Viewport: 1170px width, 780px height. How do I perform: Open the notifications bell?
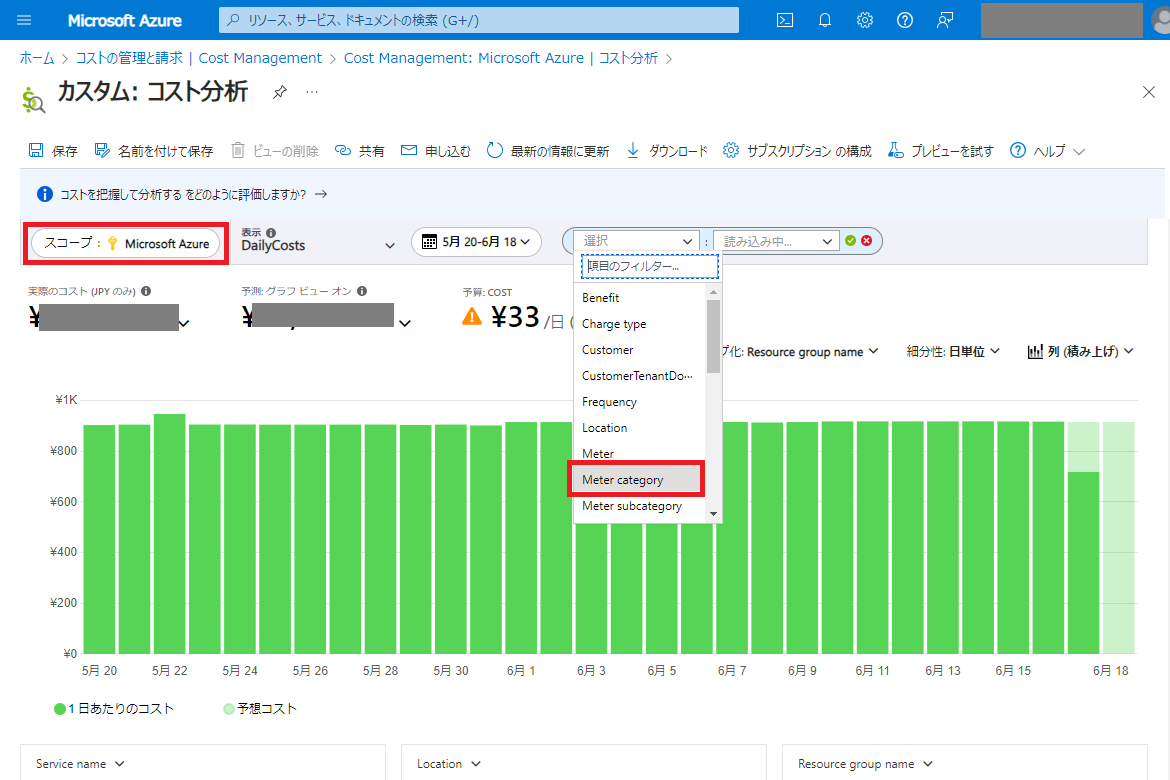[x=825, y=20]
